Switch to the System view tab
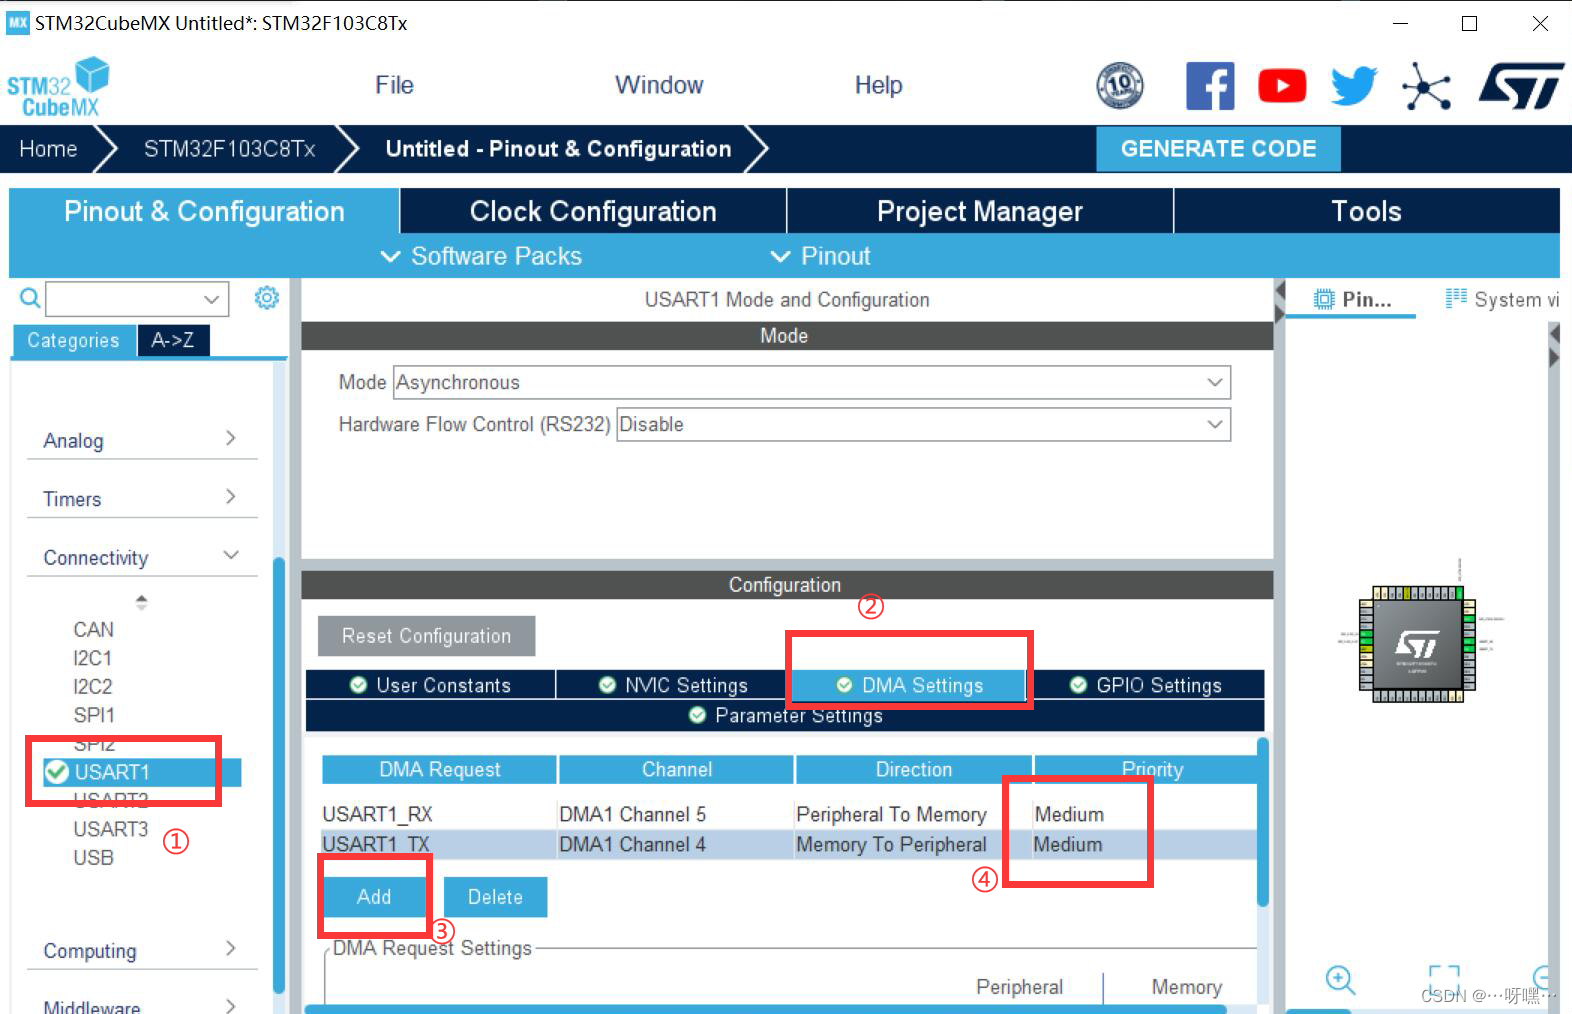Screen dimensions: 1572x1014 click(1501, 299)
